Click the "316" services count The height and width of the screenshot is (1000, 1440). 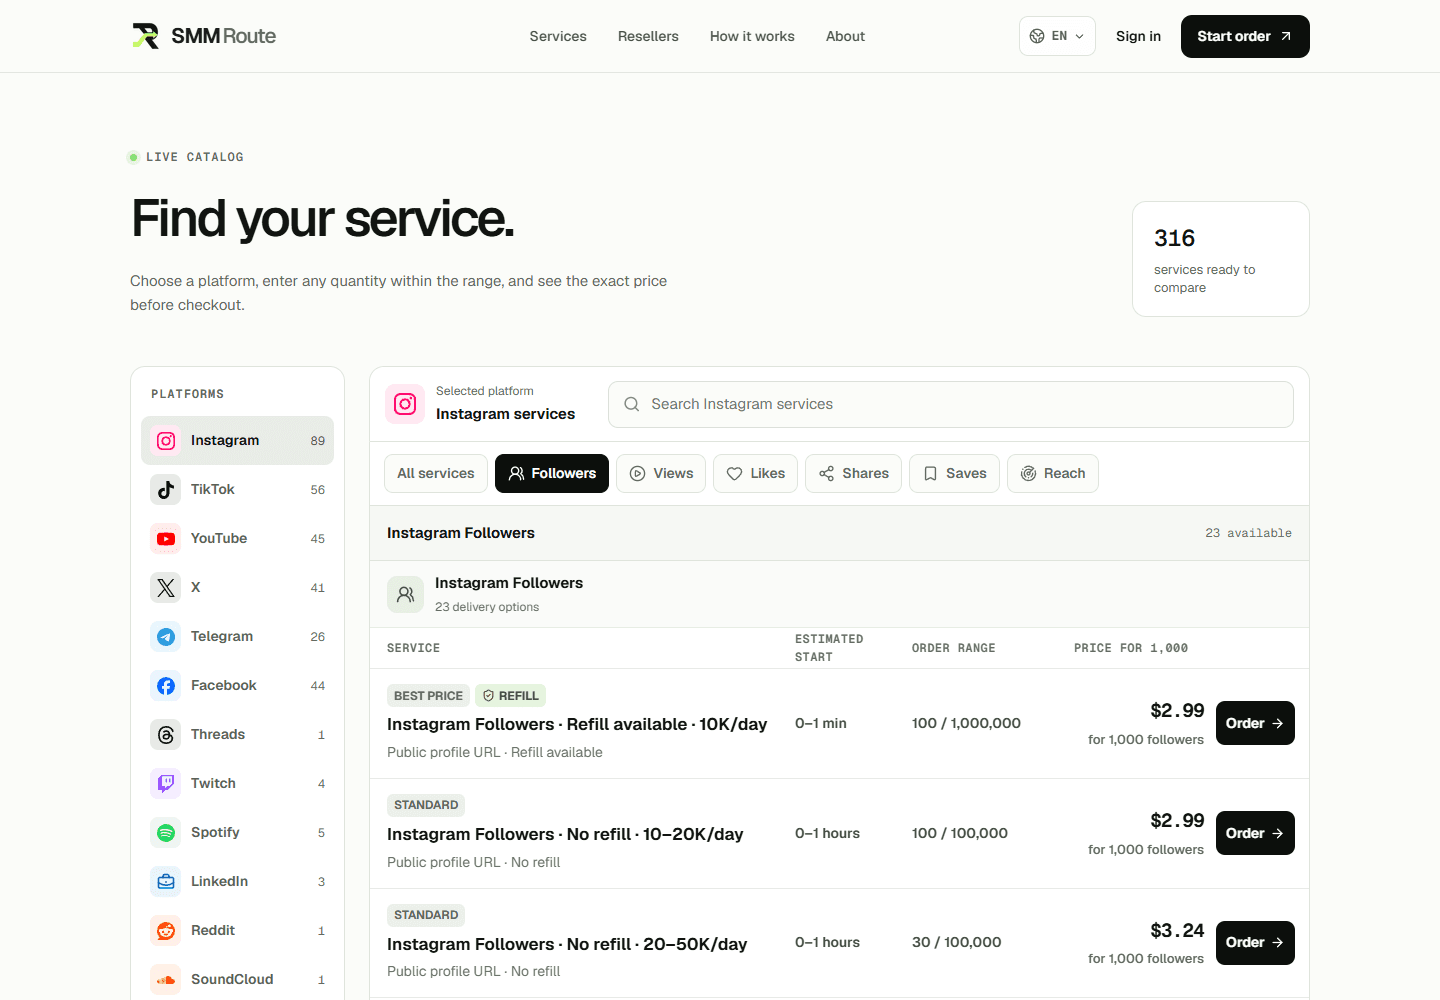pos(1174,238)
